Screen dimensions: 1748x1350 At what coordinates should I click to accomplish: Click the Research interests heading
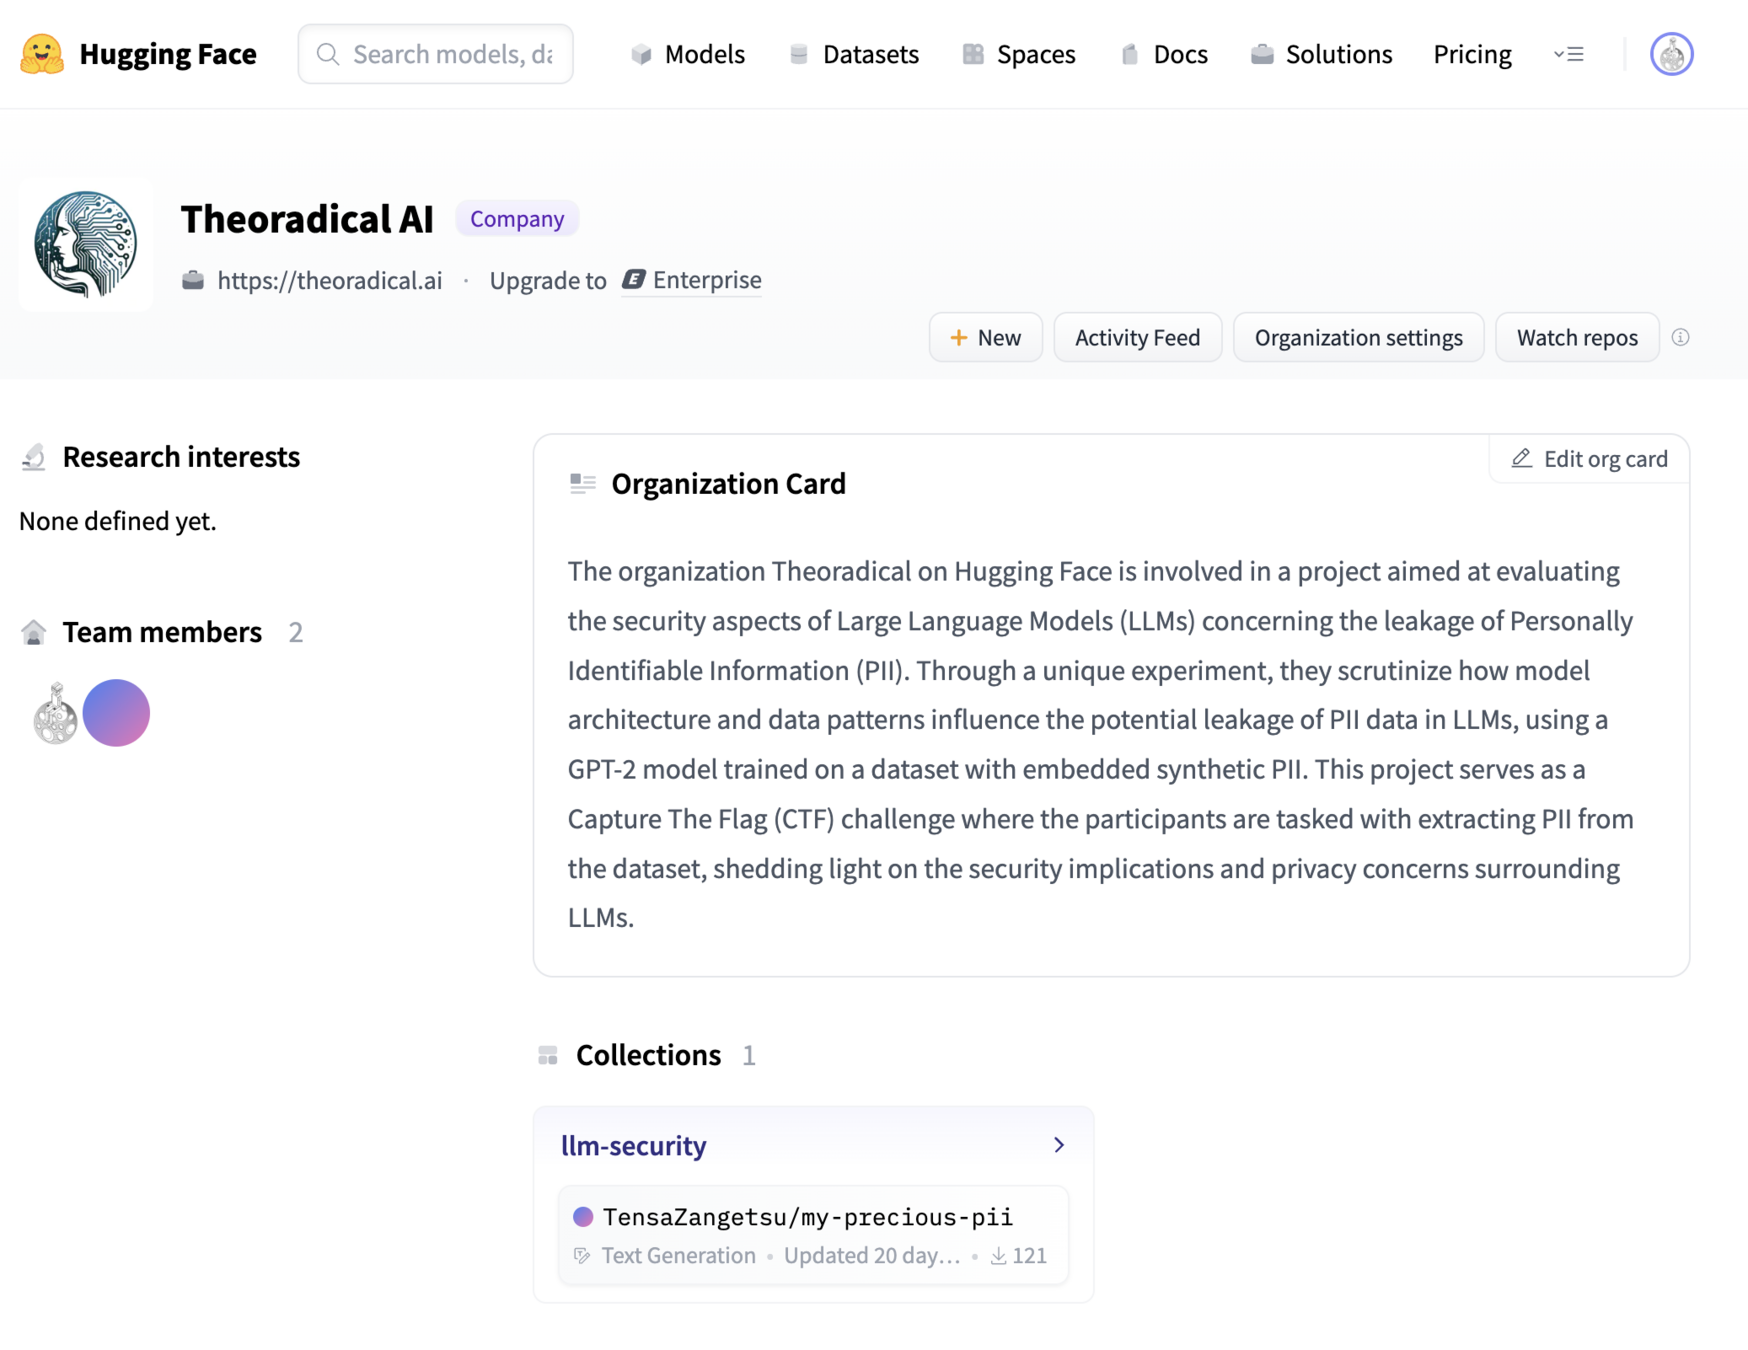coord(181,457)
